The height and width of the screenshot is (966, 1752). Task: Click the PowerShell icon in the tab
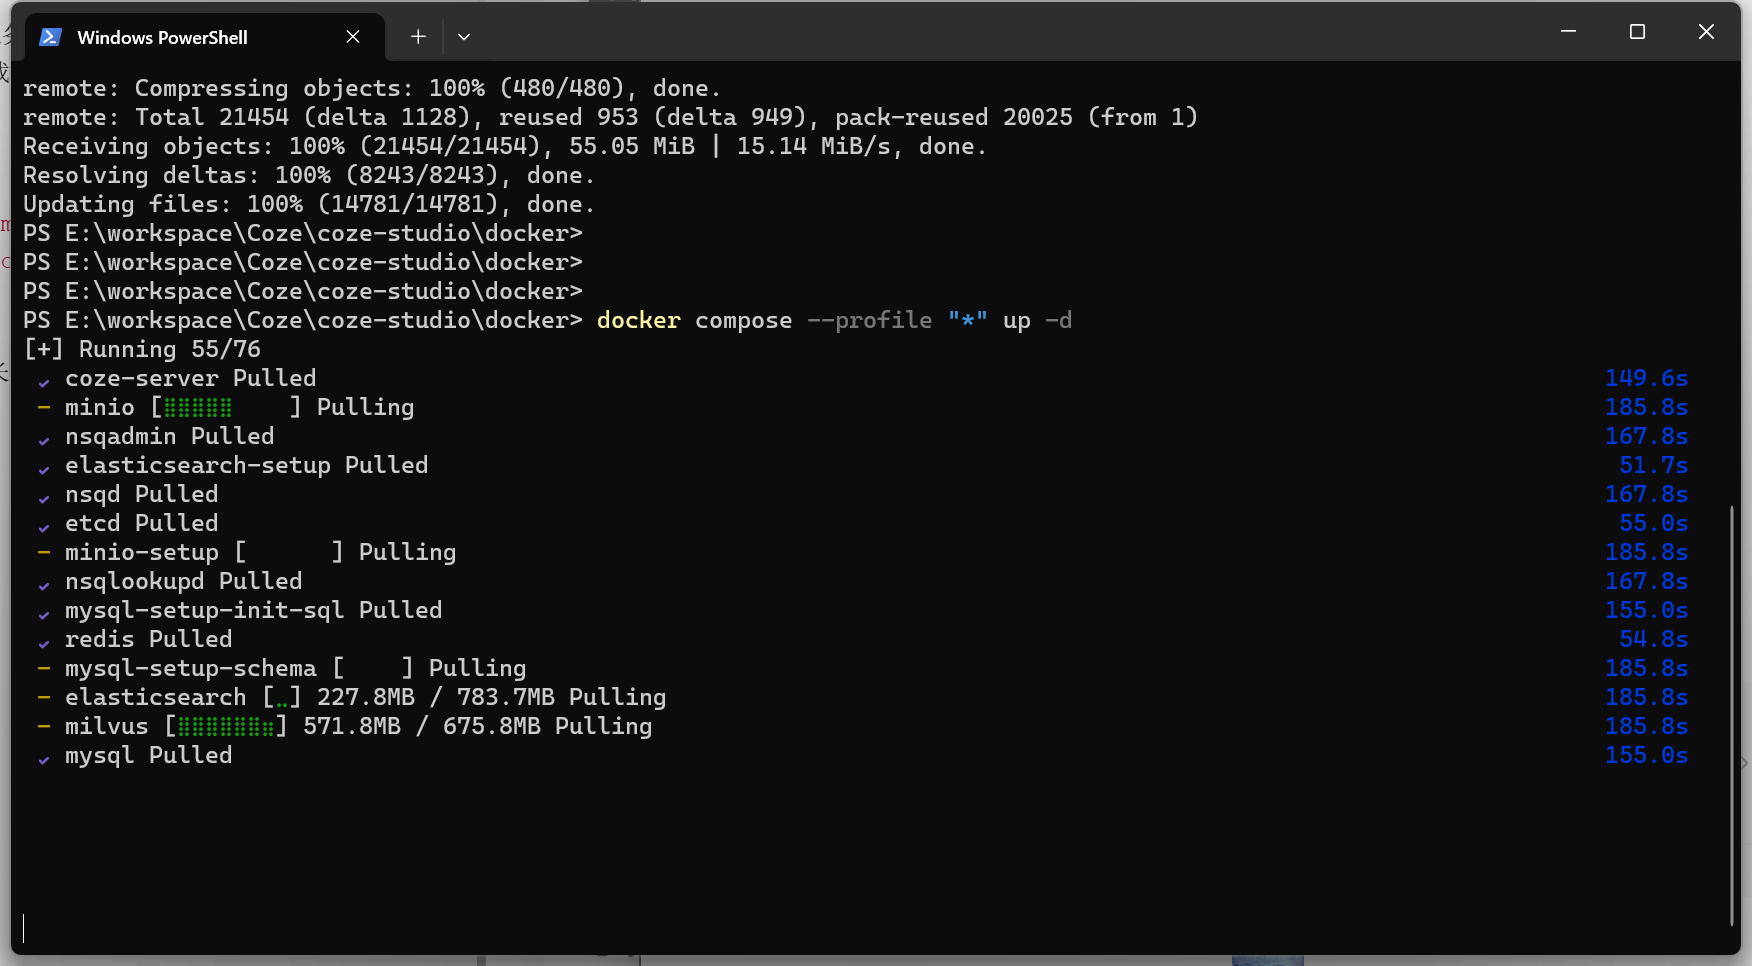pyautogui.click(x=50, y=37)
